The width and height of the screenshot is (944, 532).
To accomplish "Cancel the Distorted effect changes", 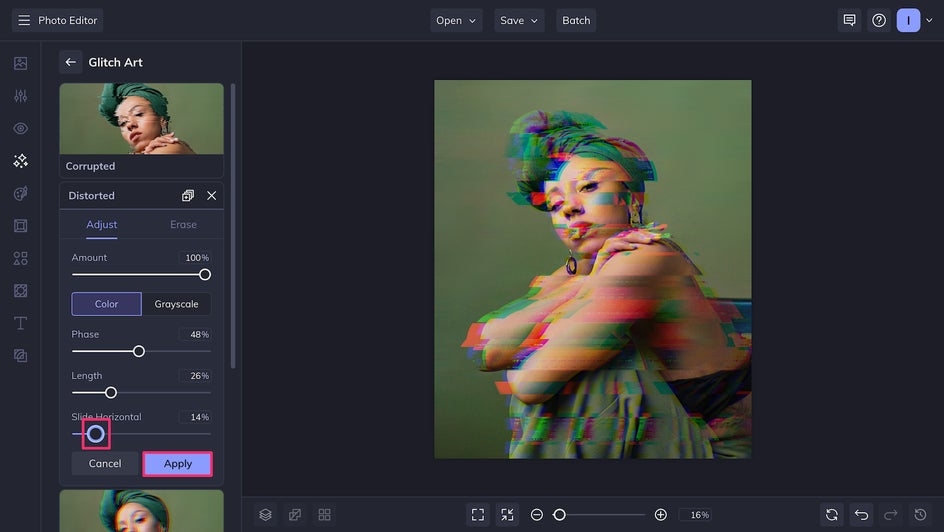I will [105, 463].
